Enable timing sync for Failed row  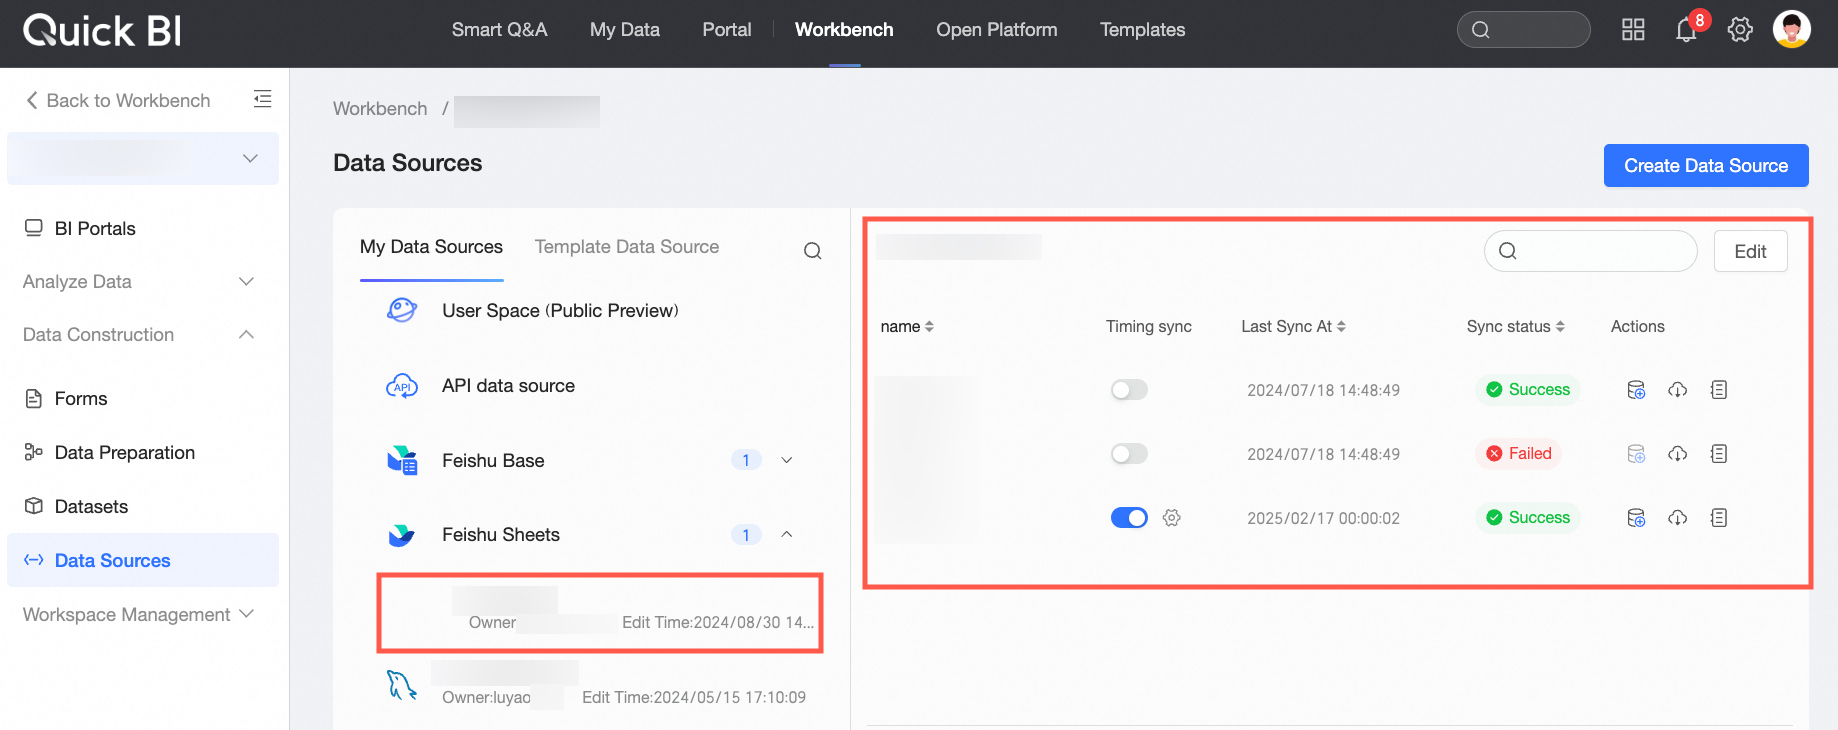[x=1129, y=454]
